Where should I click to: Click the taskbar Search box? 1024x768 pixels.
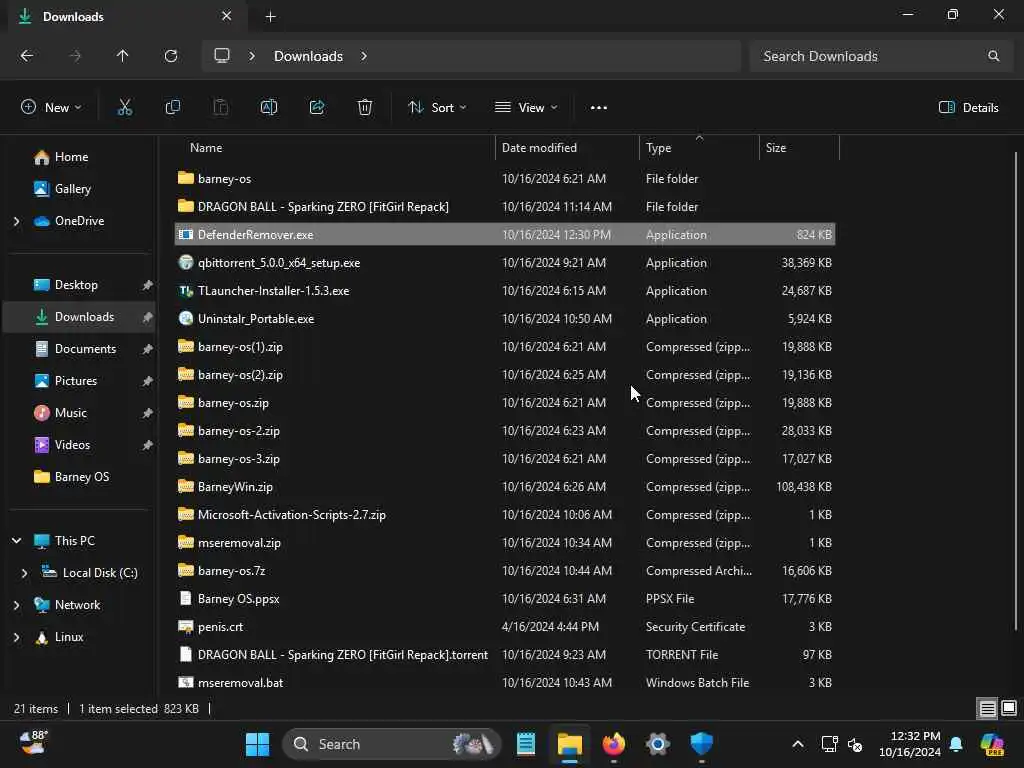[392, 744]
